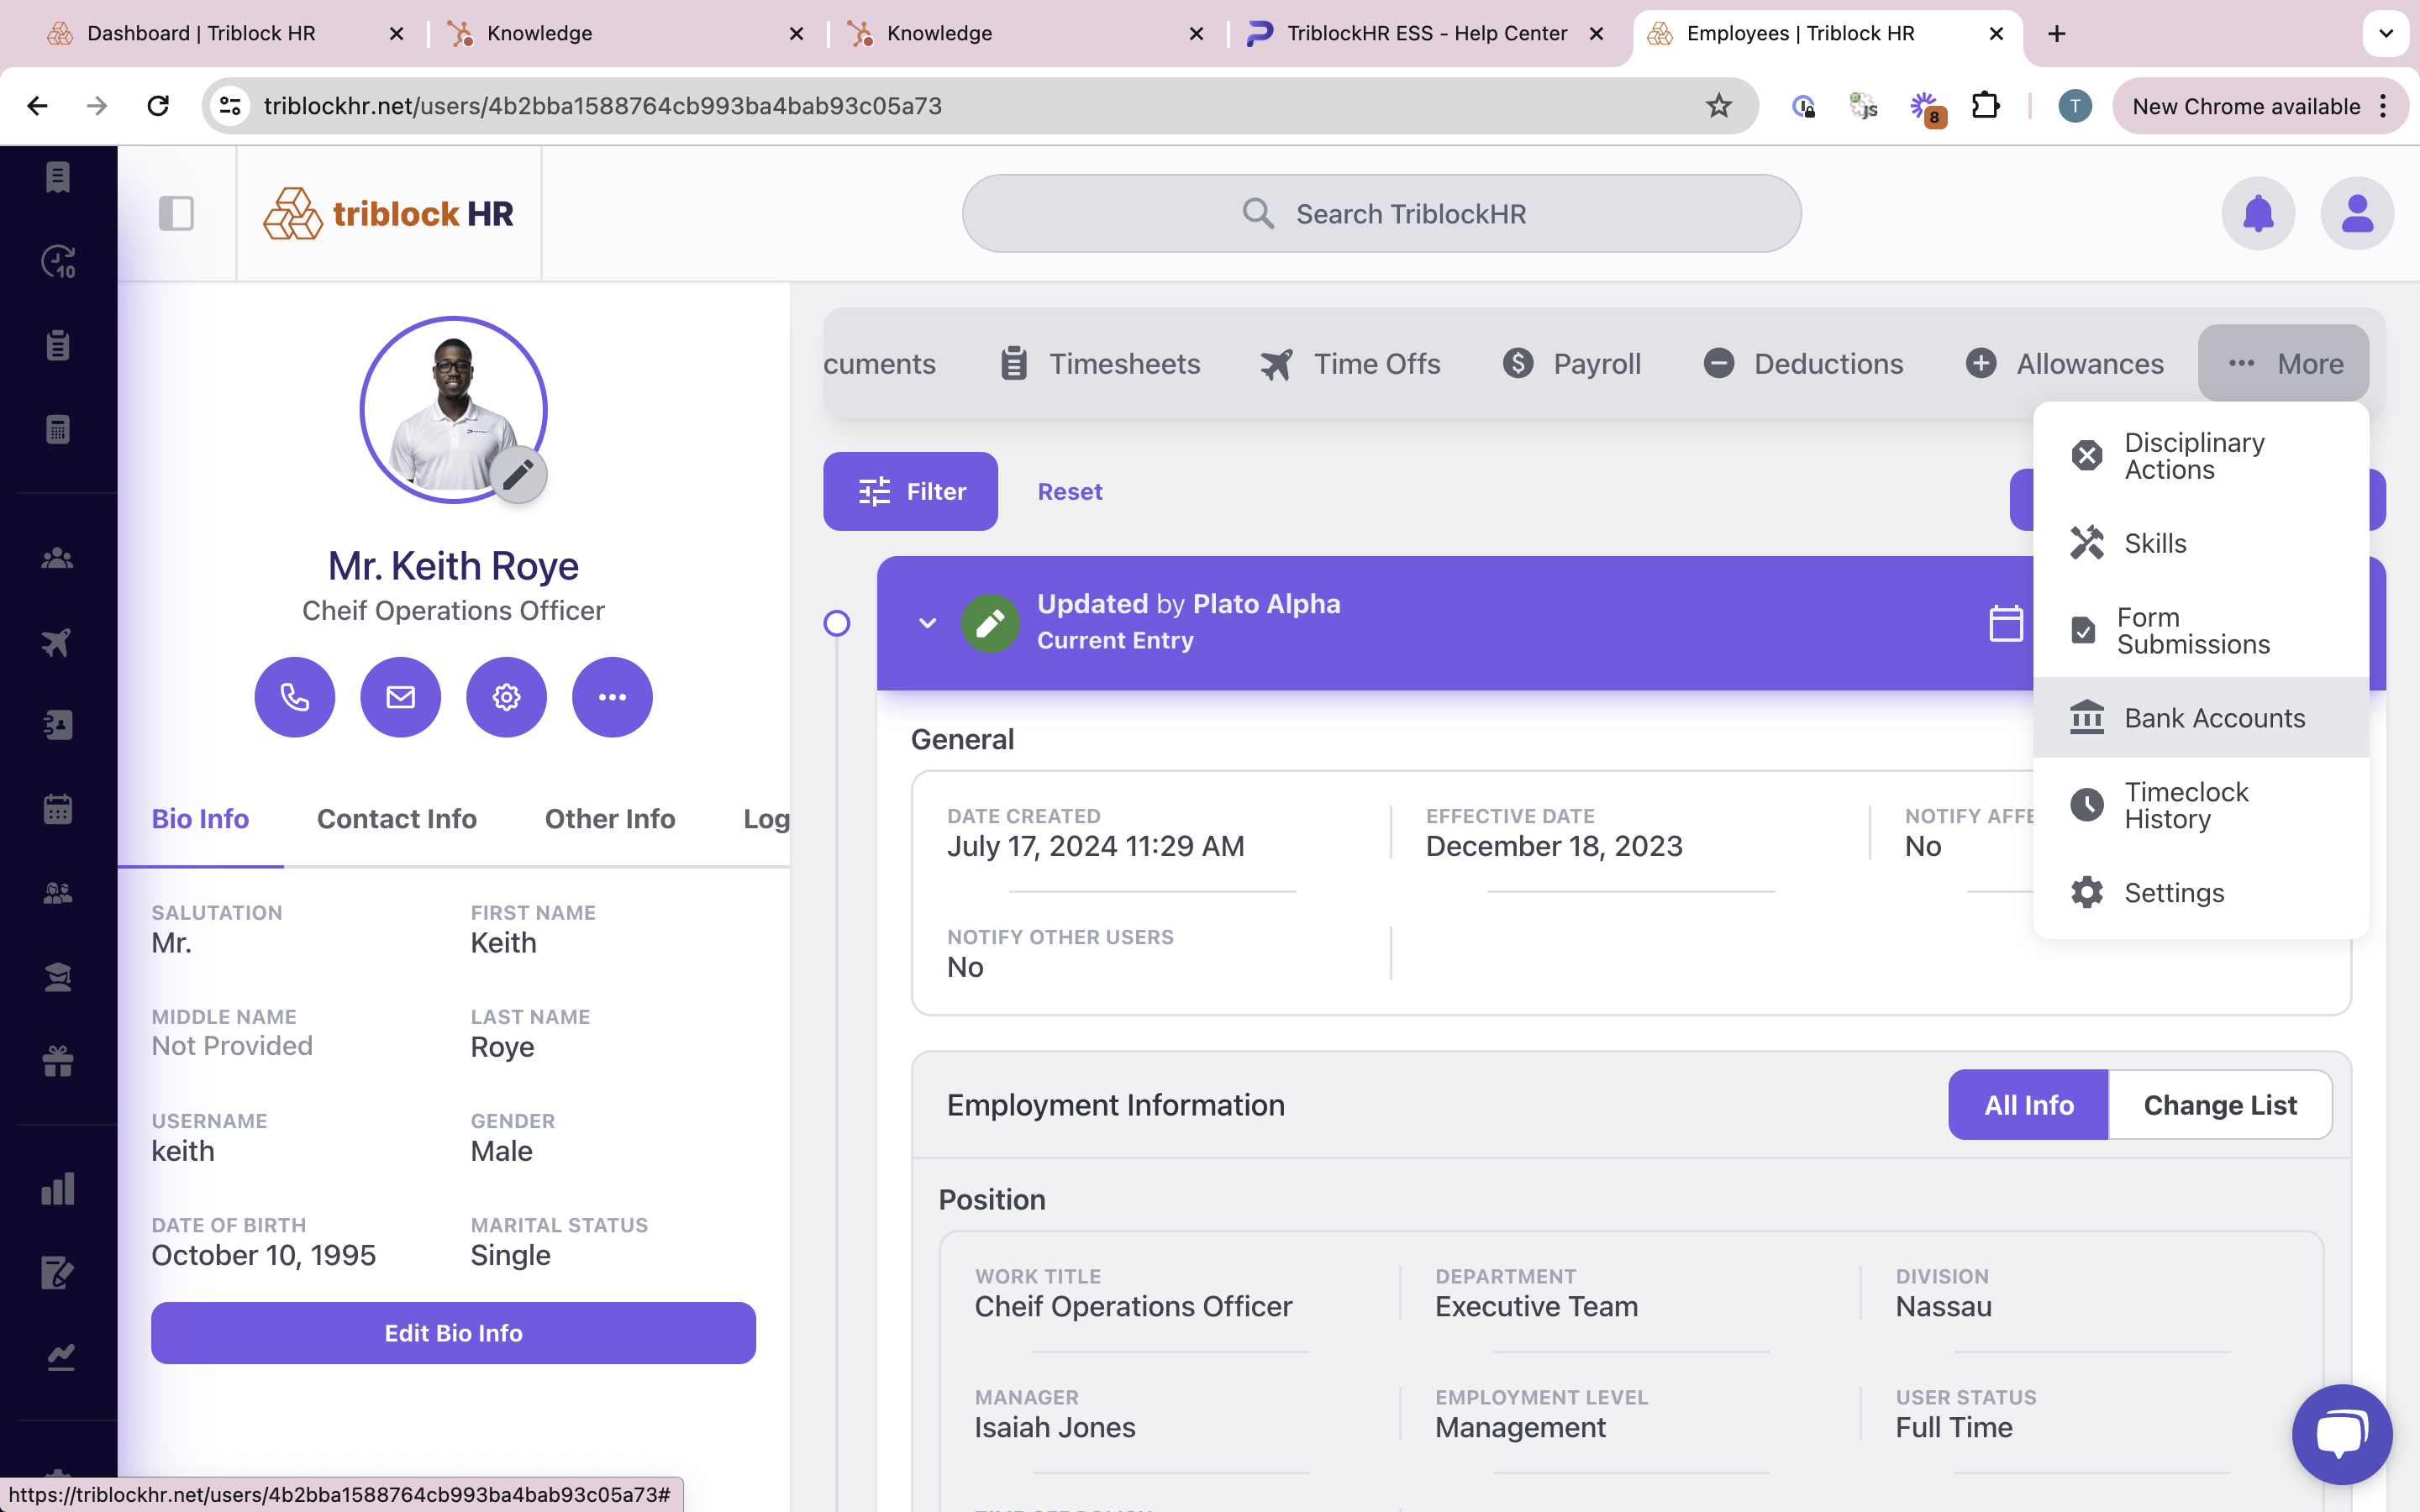Switch to the Timesheets tab

tap(1100, 364)
